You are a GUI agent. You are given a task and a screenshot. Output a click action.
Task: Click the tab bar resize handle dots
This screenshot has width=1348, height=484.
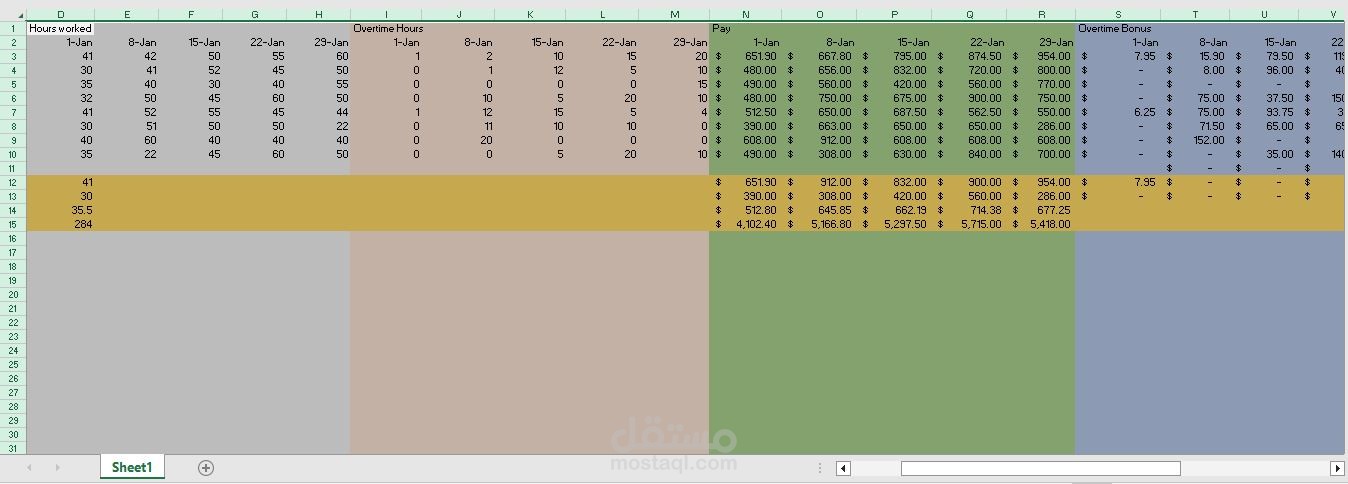820,468
